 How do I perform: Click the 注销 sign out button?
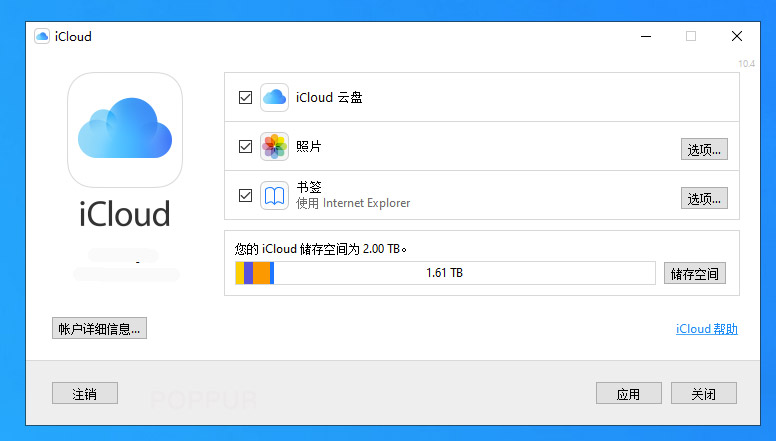pos(85,393)
